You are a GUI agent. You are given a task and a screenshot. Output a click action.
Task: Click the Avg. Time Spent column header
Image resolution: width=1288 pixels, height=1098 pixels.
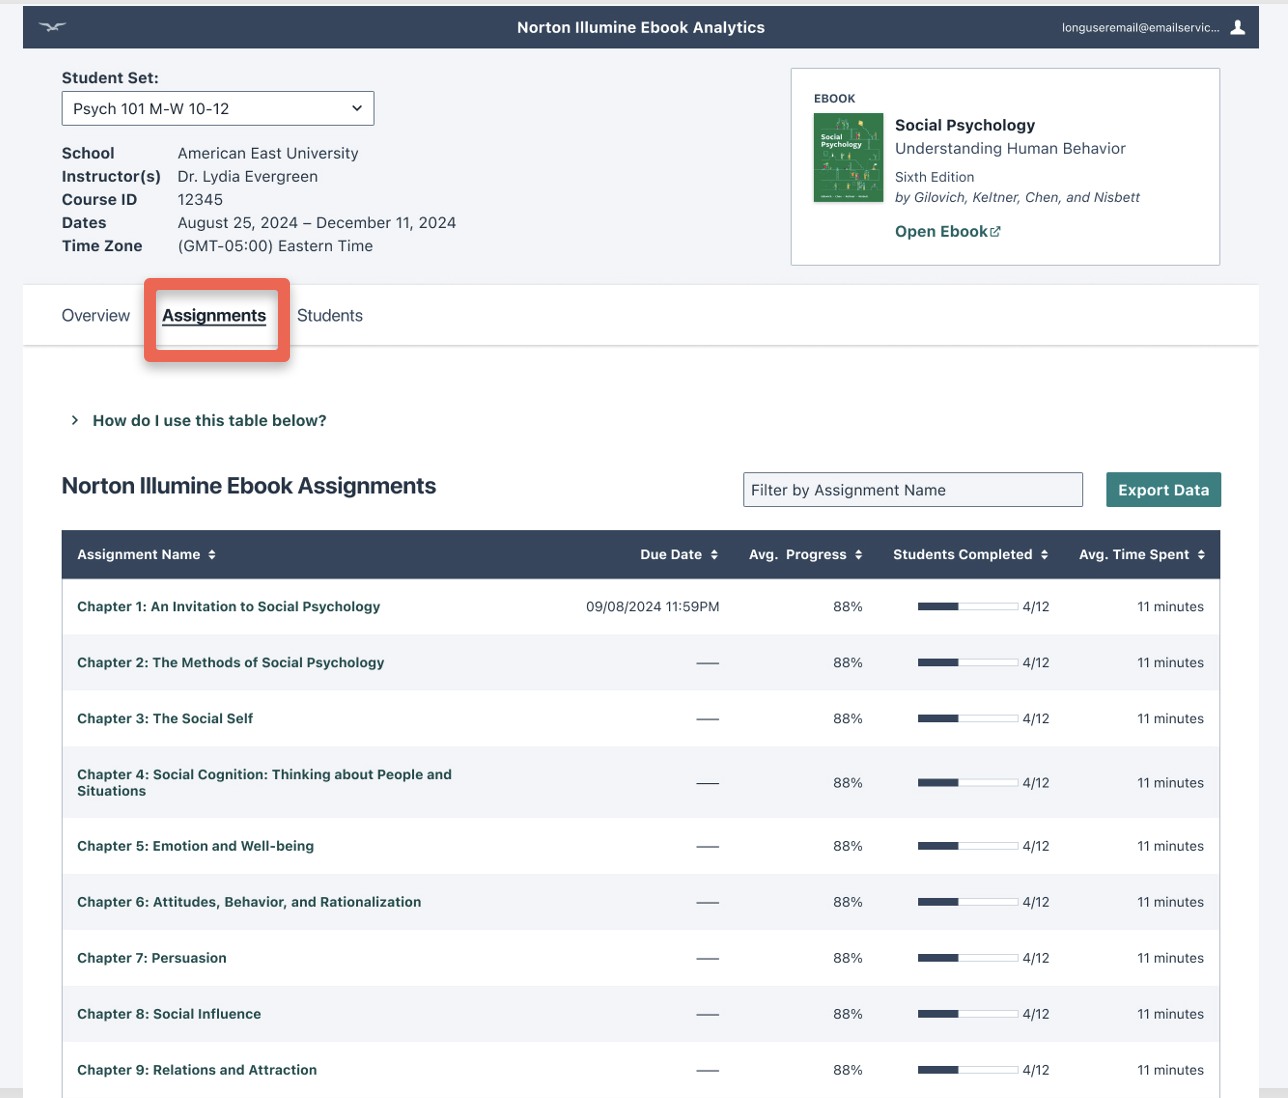1142,555
